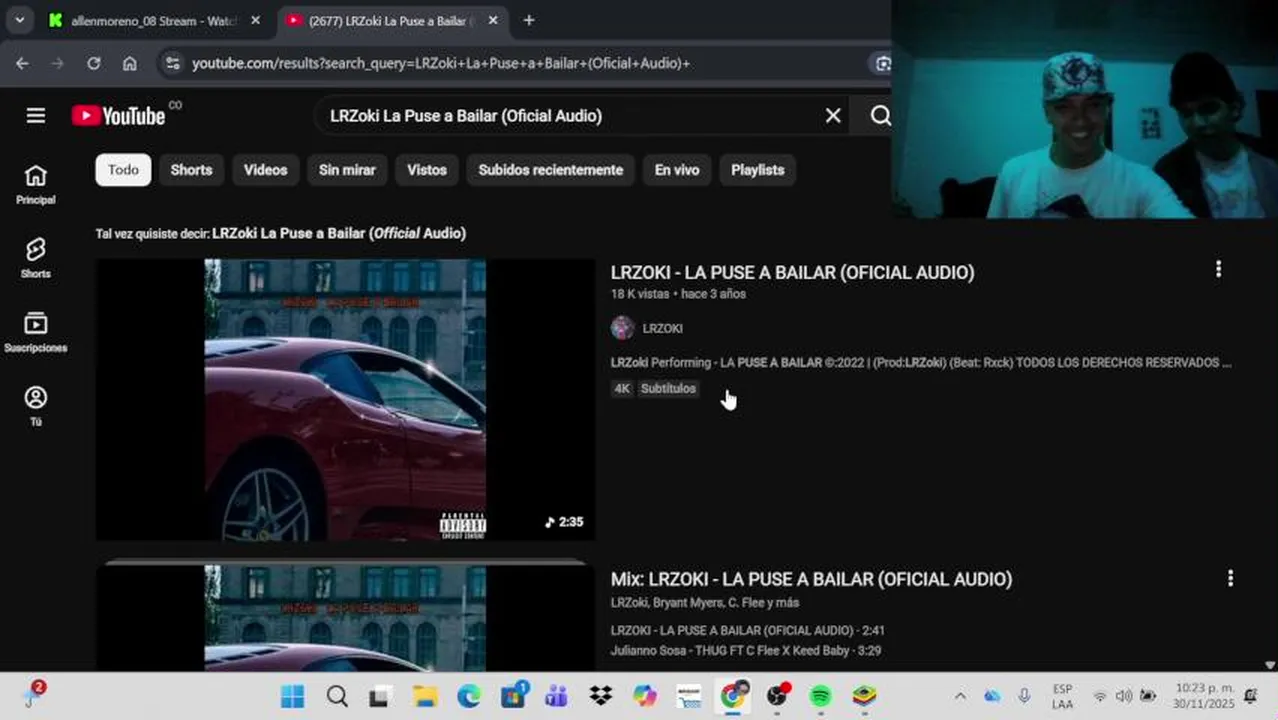The width and height of the screenshot is (1278, 720).
Task: Open Suscripciones in the sidebar
Action: click(x=36, y=333)
